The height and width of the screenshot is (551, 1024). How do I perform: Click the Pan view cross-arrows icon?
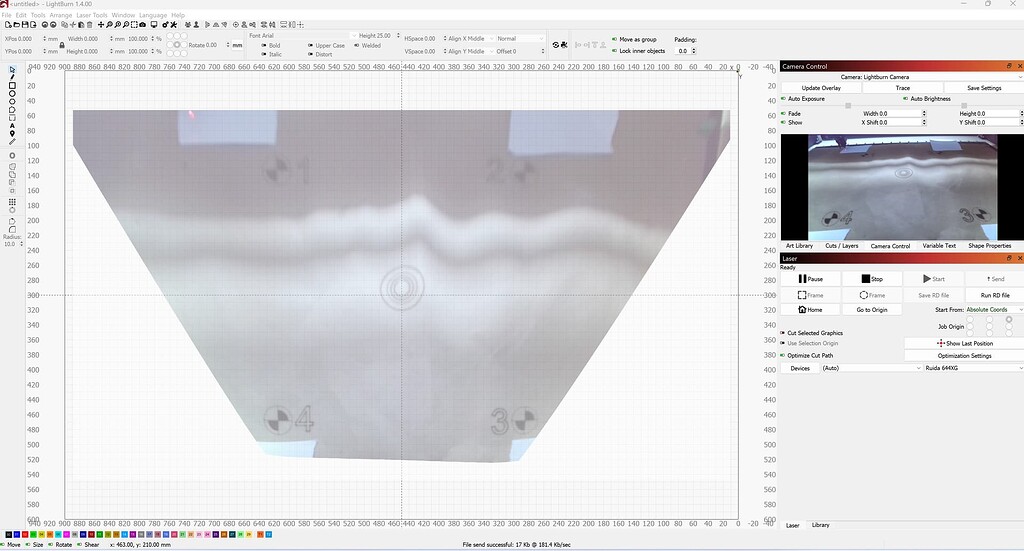(101, 25)
